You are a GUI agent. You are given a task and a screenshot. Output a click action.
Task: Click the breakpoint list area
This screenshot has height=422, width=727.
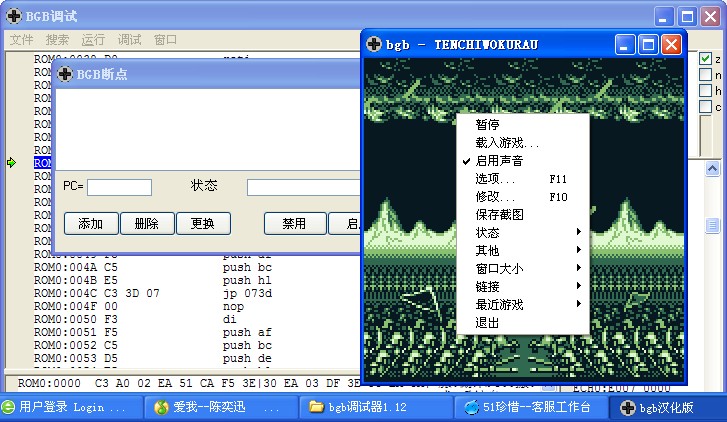(208, 129)
